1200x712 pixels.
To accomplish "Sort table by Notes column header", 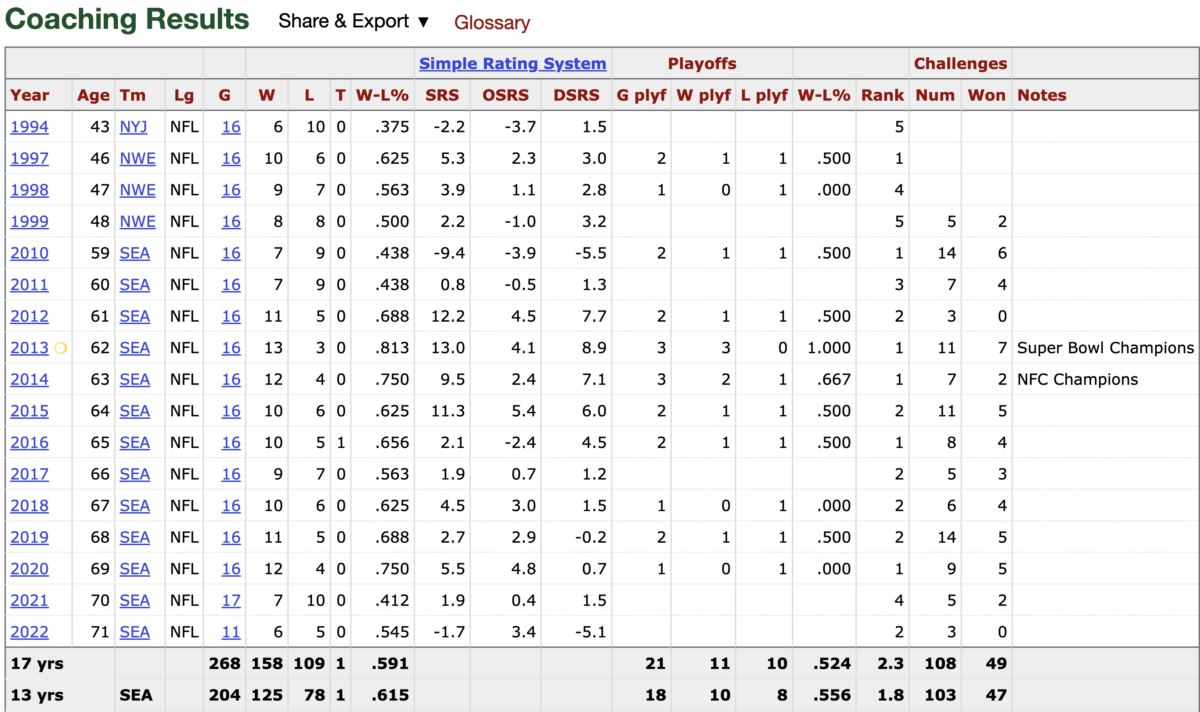I will (x=1042, y=95).
